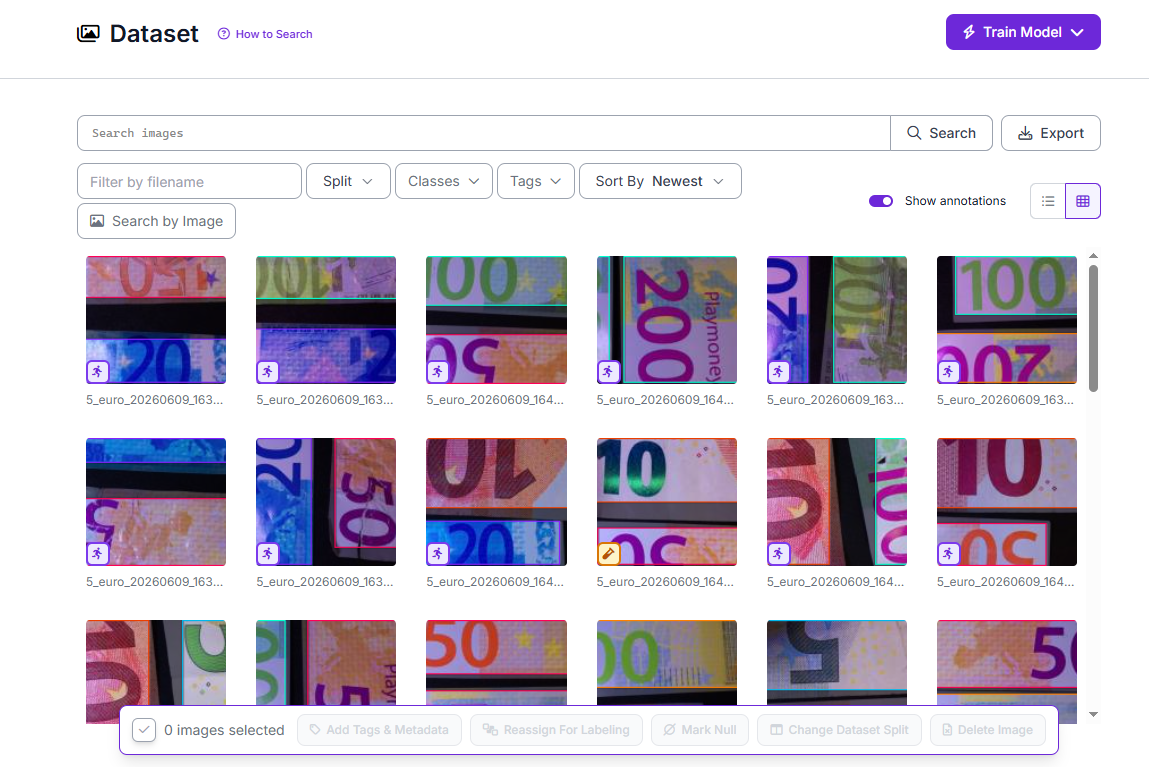Open the Train Model dropdown
Screen dimensions: 1149x767
(x=1023, y=32)
